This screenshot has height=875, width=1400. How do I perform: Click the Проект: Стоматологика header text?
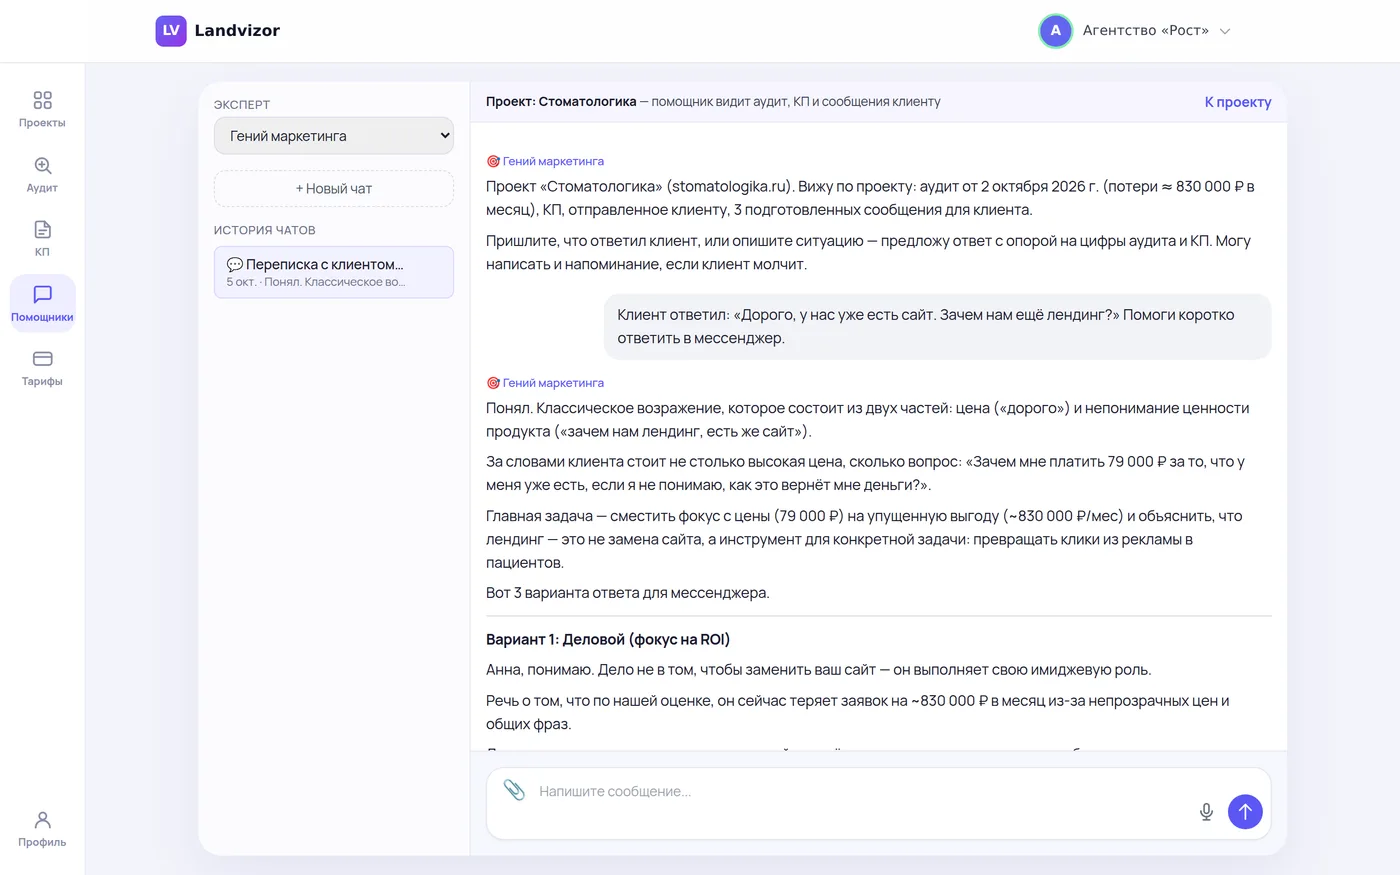click(561, 102)
